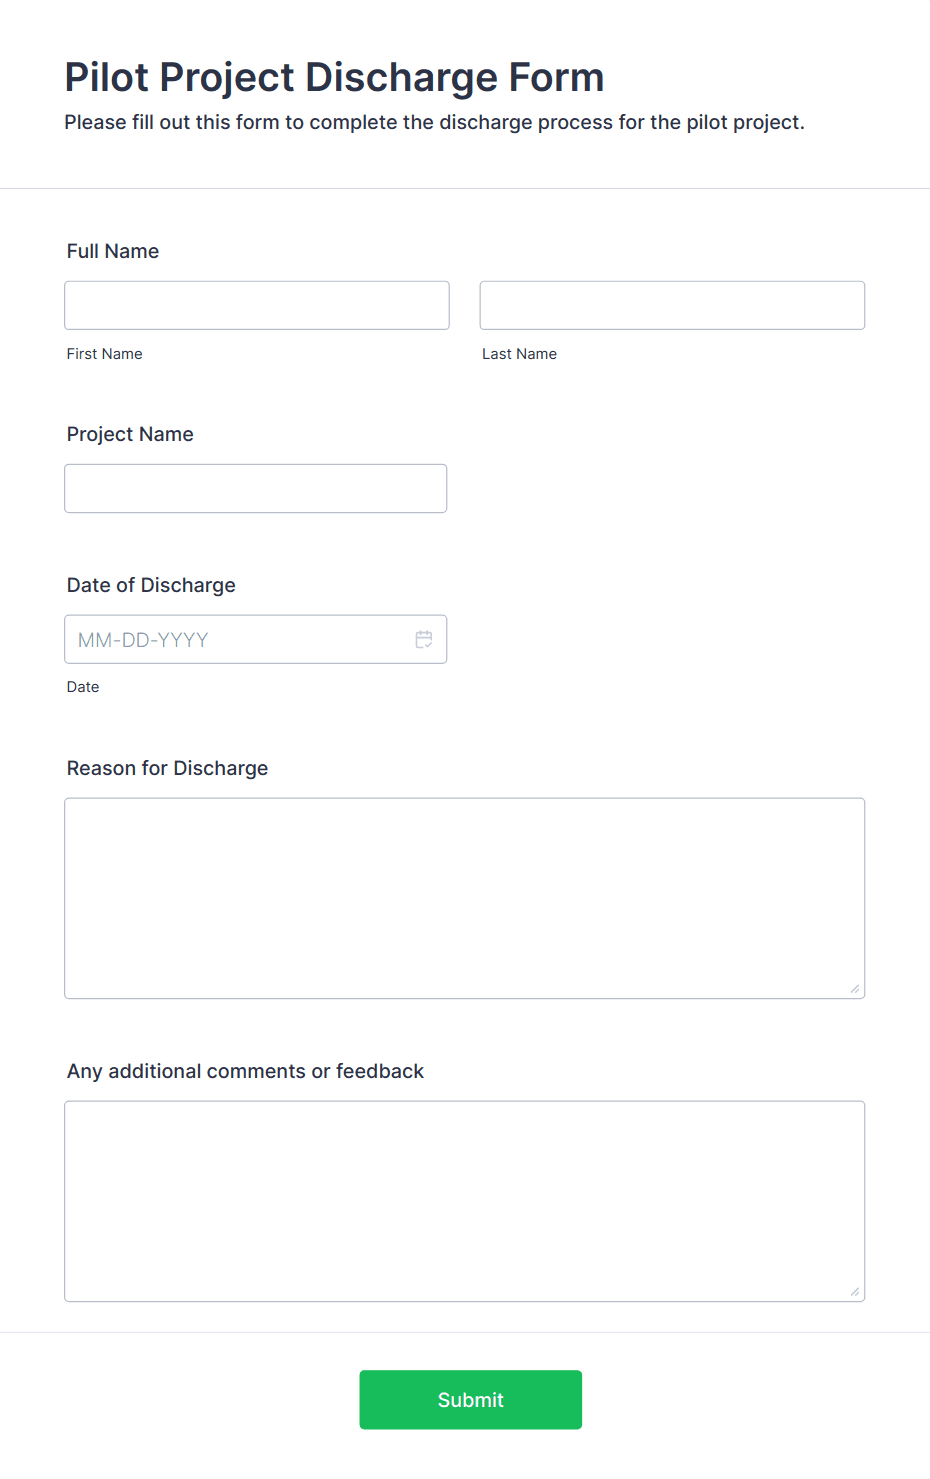This screenshot has height=1479, width=930.
Task: Click the Reason for Discharge label
Action: tap(167, 768)
